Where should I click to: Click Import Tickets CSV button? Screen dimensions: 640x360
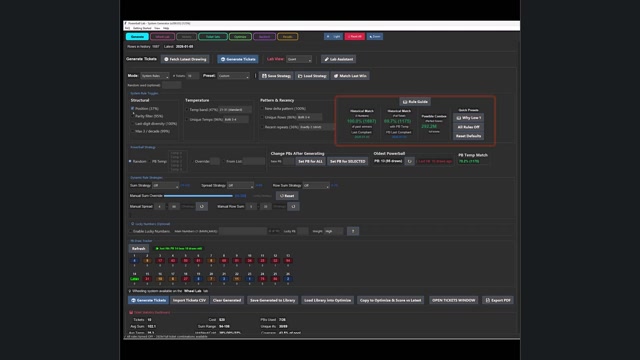coord(189,300)
